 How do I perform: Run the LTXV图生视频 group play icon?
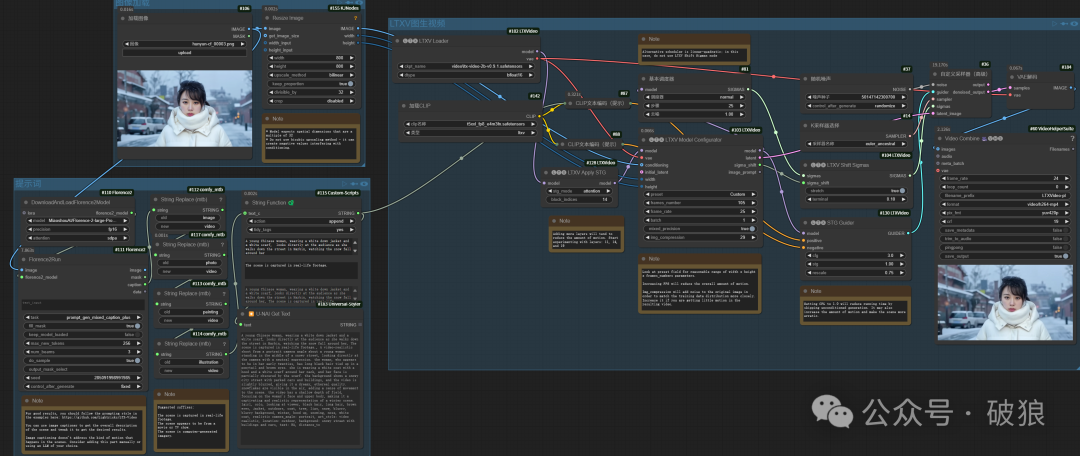(x=1055, y=23)
